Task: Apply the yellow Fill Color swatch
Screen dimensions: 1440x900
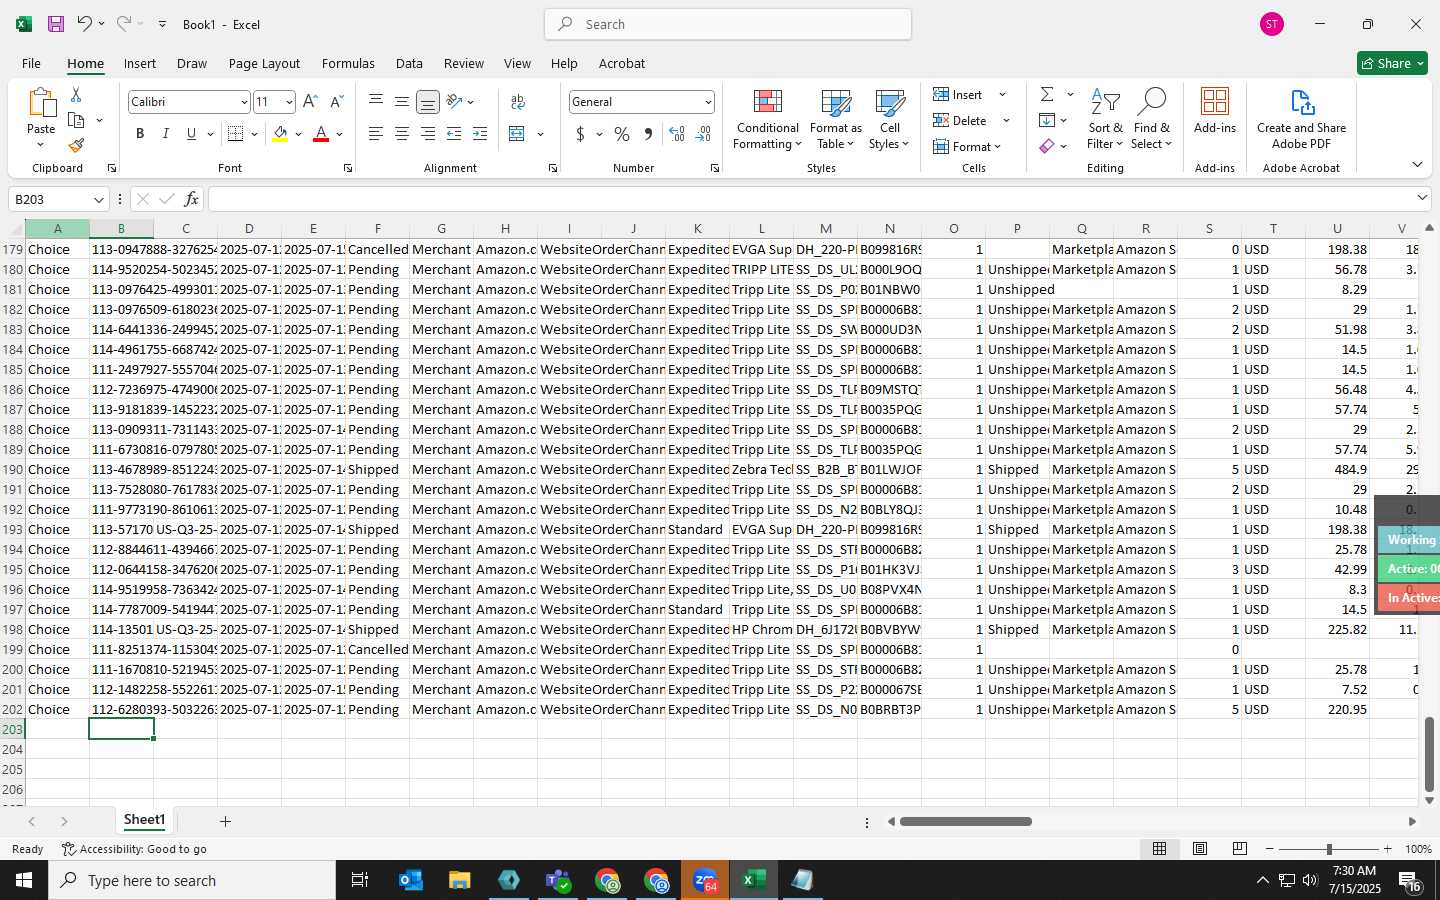Action: pyautogui.click(x=280, y=134)
